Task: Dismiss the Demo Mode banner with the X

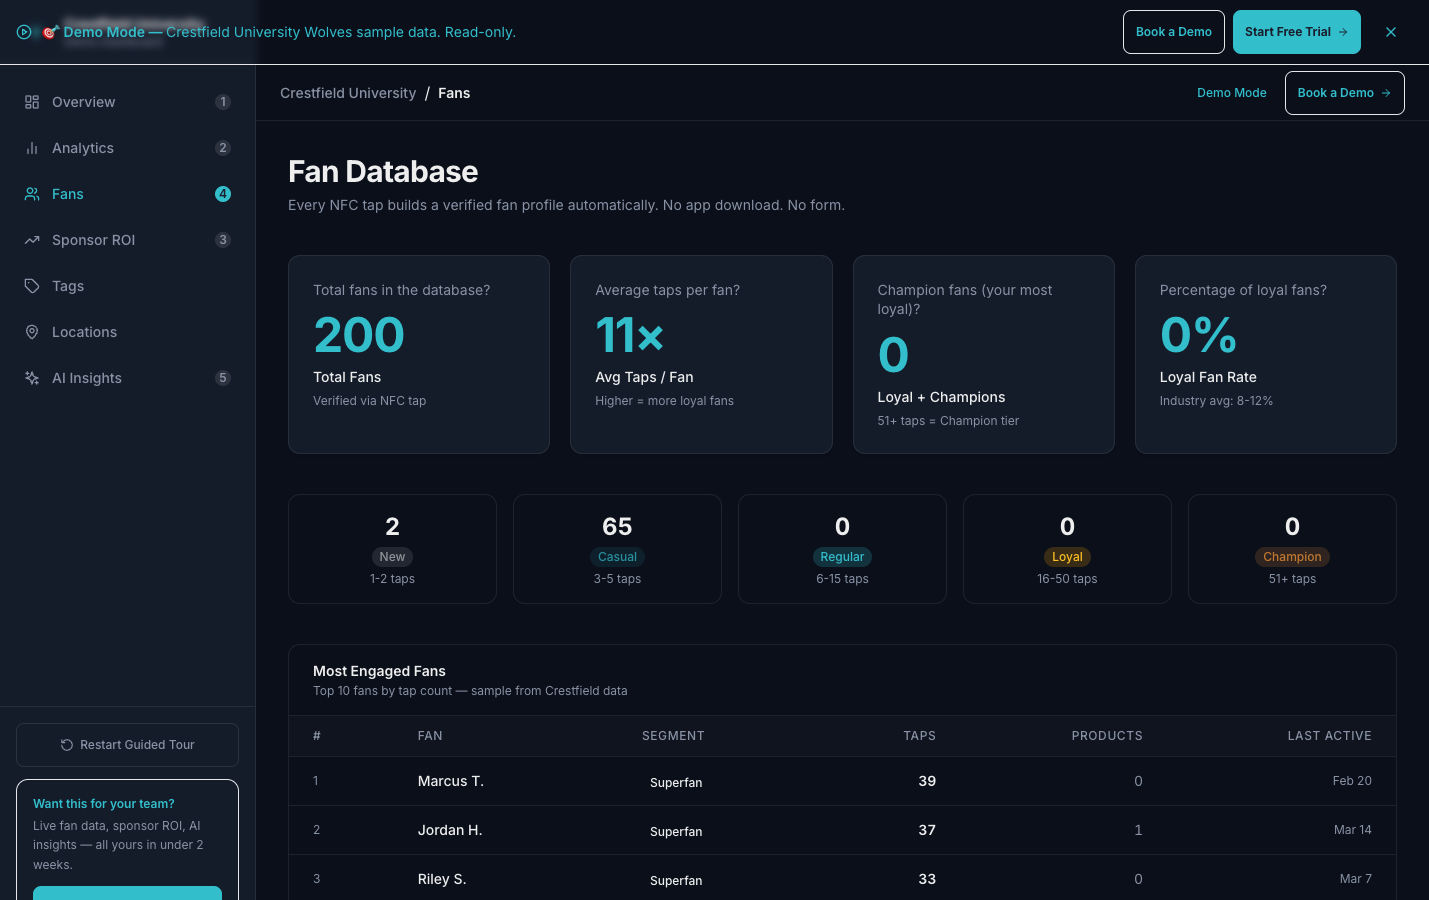Action: (x=1391, y=32)
